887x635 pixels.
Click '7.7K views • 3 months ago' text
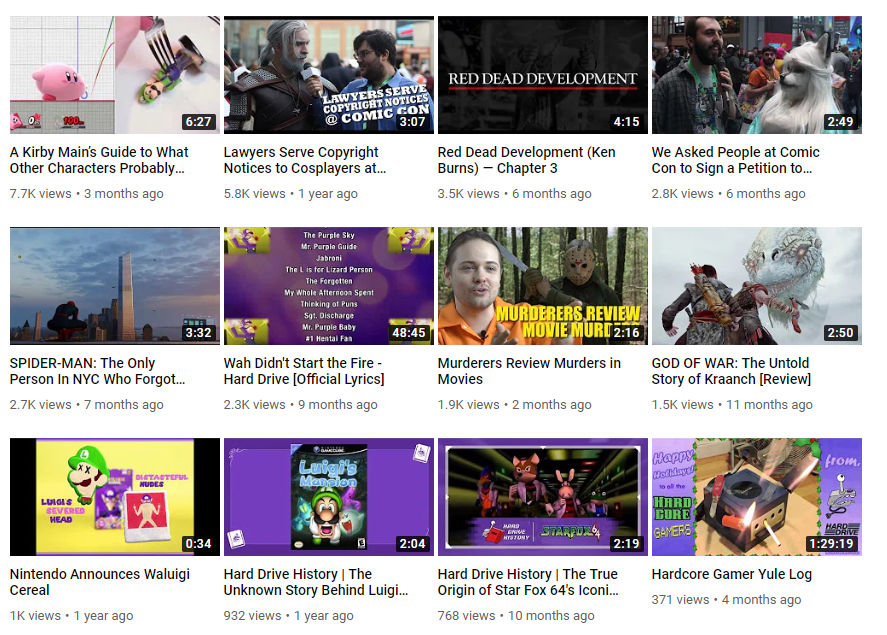(87, 193)
